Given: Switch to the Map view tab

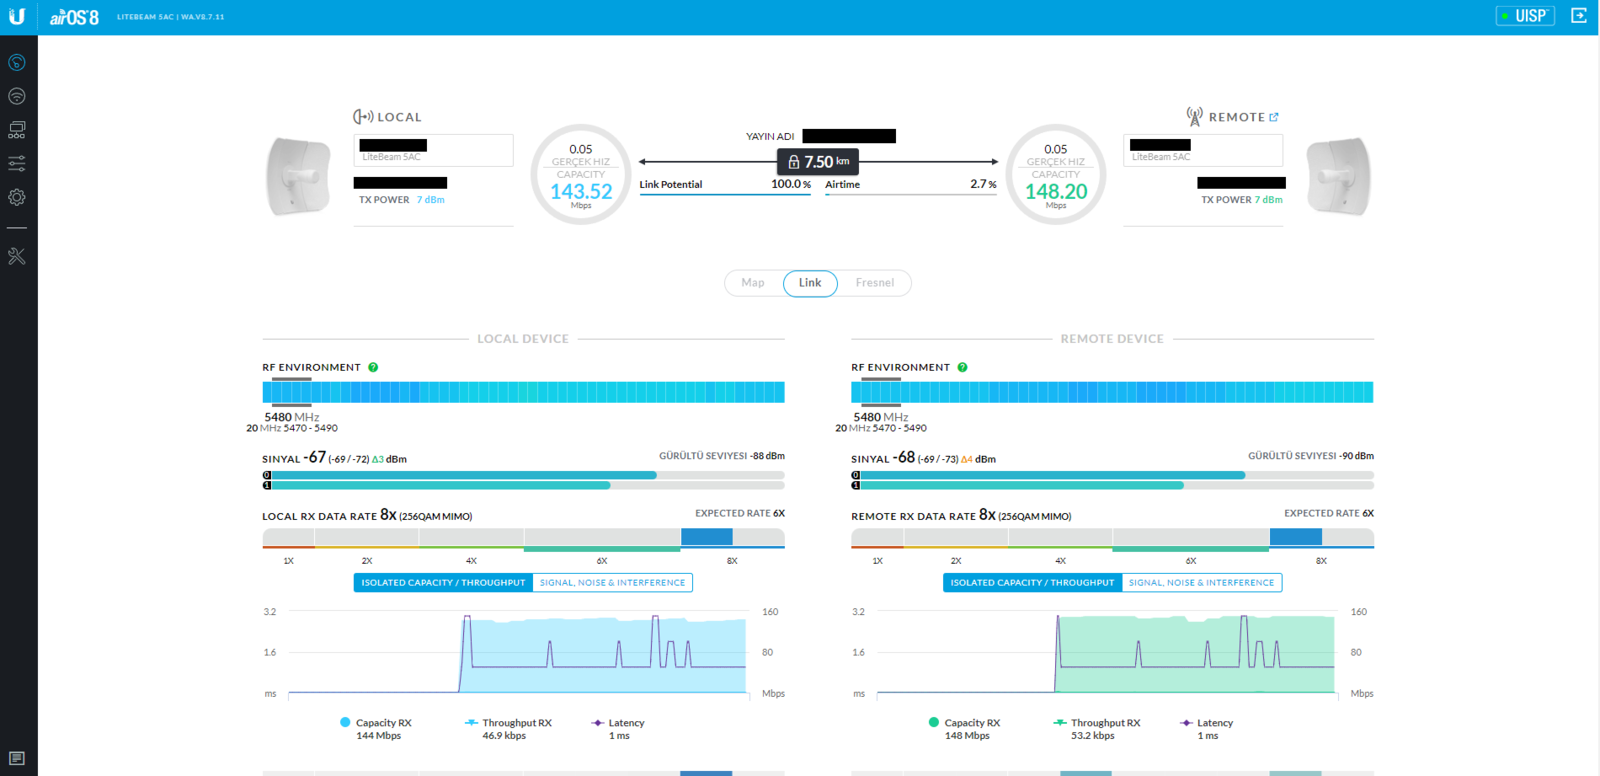Looking at the screenshot, I should (x=753, y=283).
